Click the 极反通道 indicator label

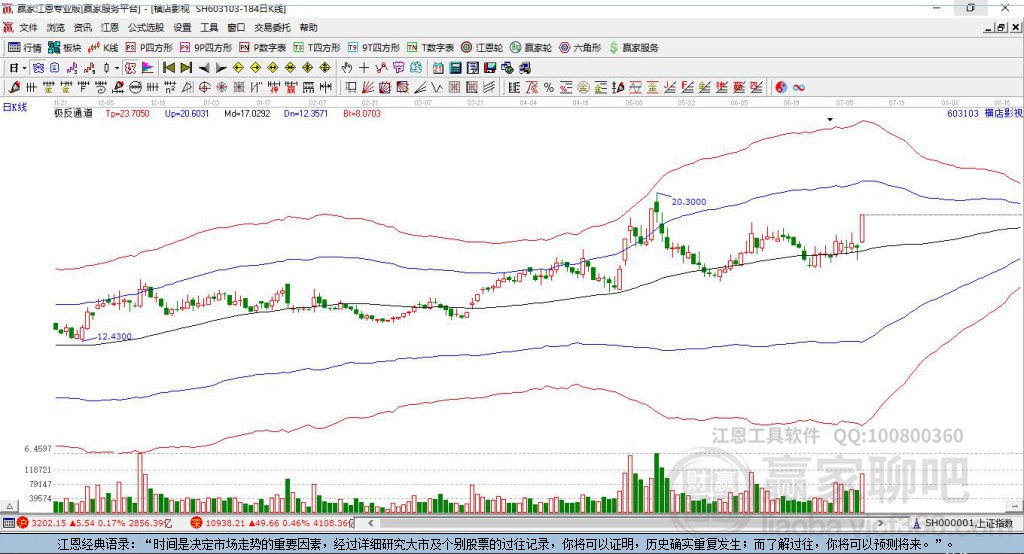(73, 114)
